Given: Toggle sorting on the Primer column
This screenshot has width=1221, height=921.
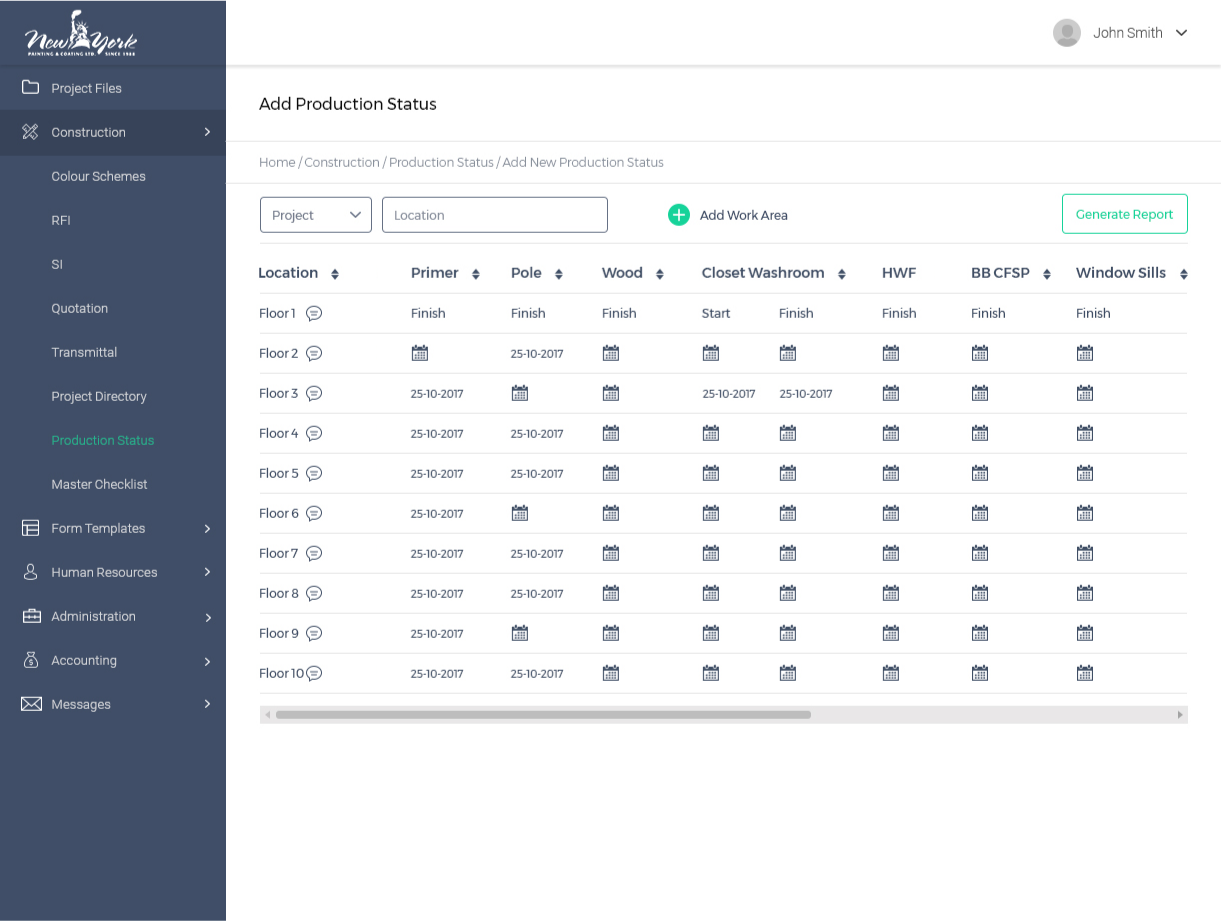Looking at the screenshot, I should [x=475, y=273].
